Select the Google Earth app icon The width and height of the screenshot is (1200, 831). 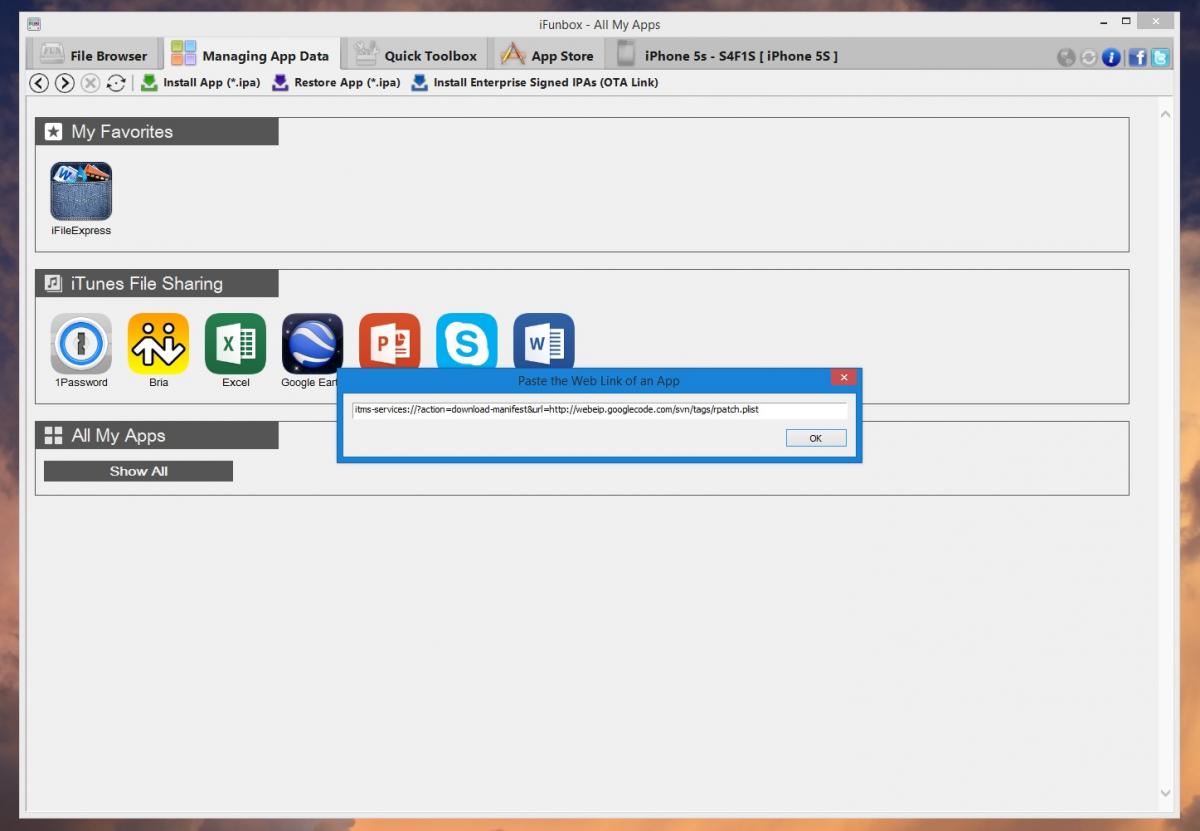pyautogui.click(x=312, y=343)
